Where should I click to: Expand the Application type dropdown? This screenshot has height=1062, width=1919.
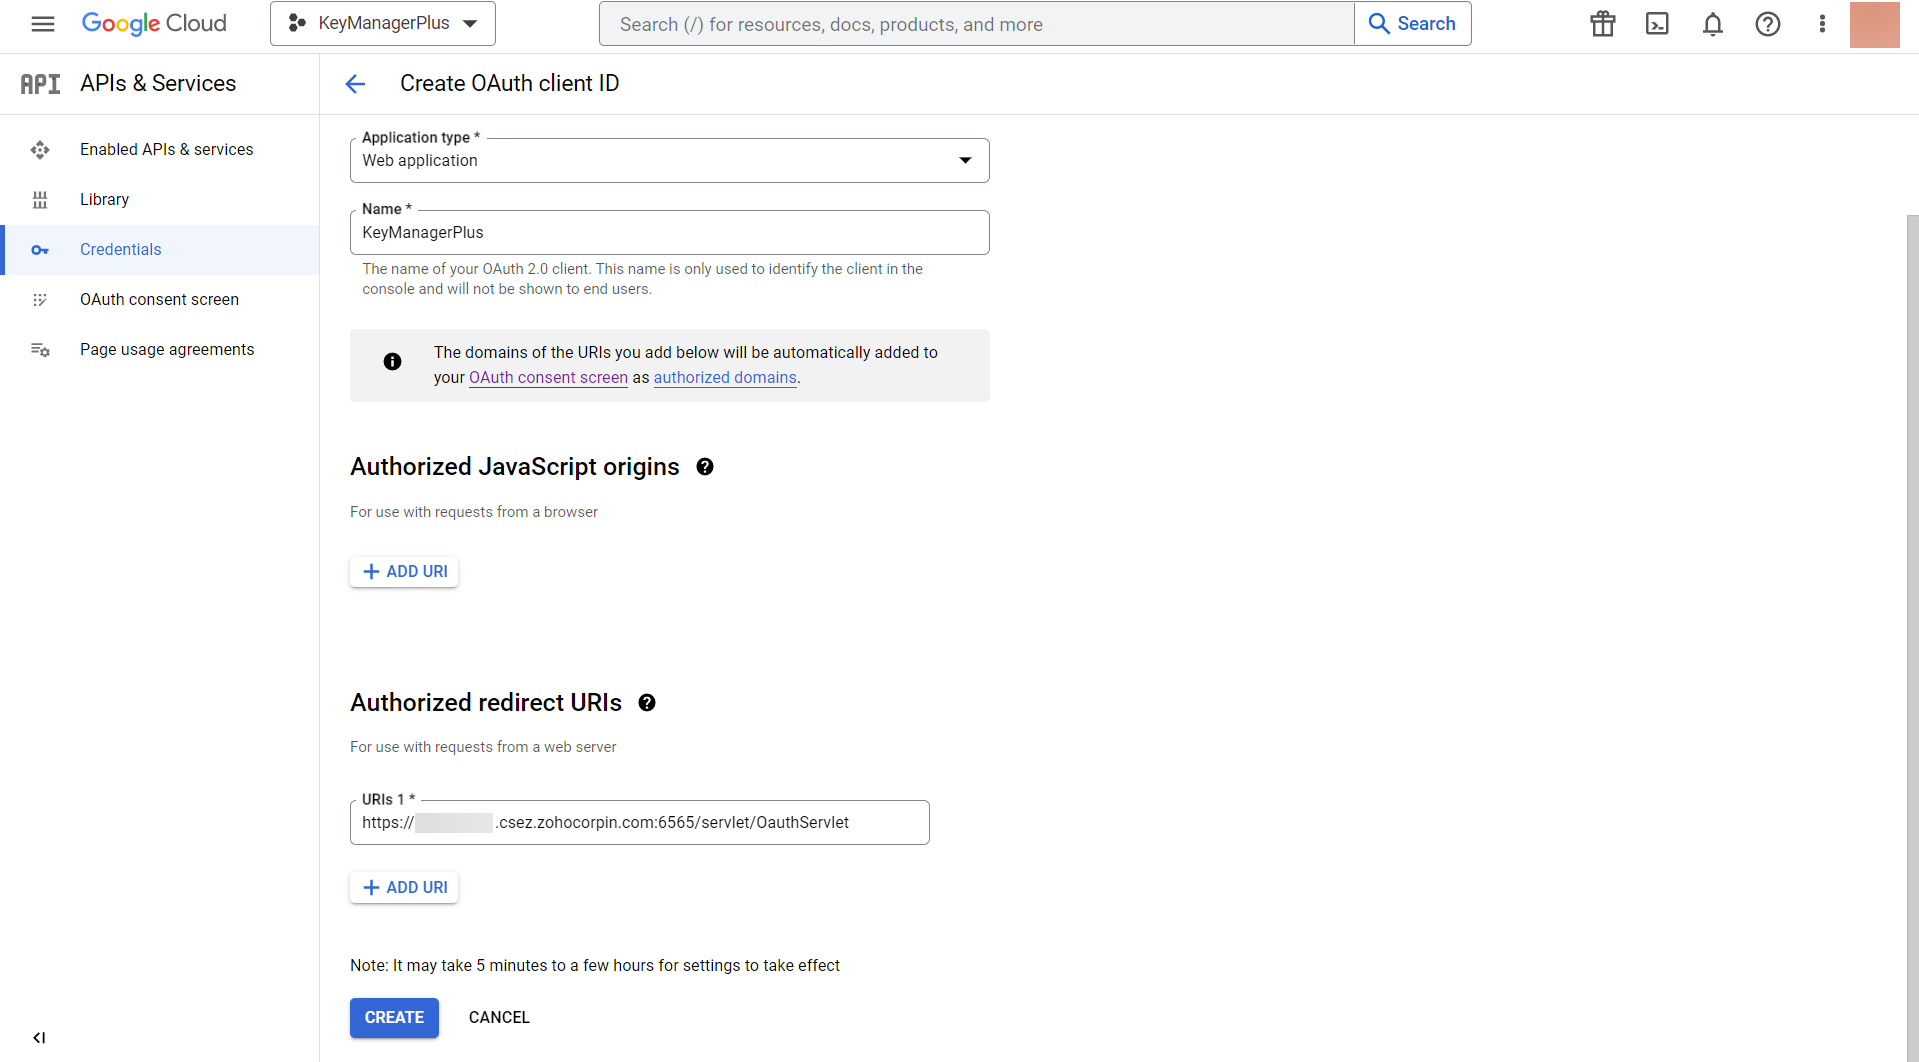[964, 159]
